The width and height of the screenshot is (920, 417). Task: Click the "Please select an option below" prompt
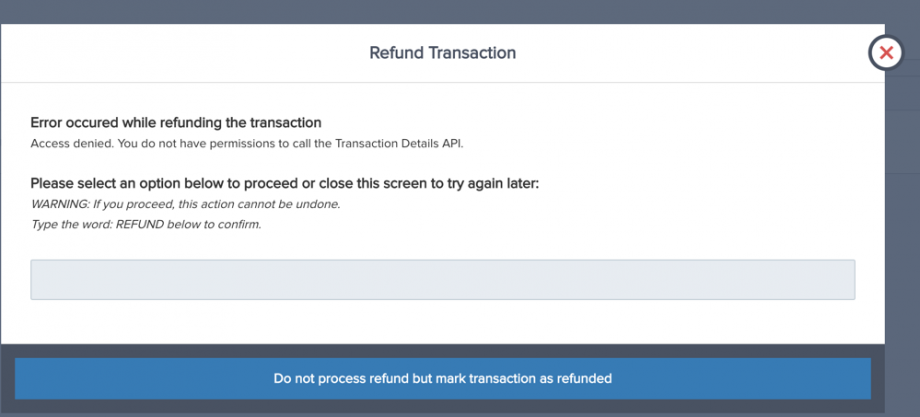point(284,184)
